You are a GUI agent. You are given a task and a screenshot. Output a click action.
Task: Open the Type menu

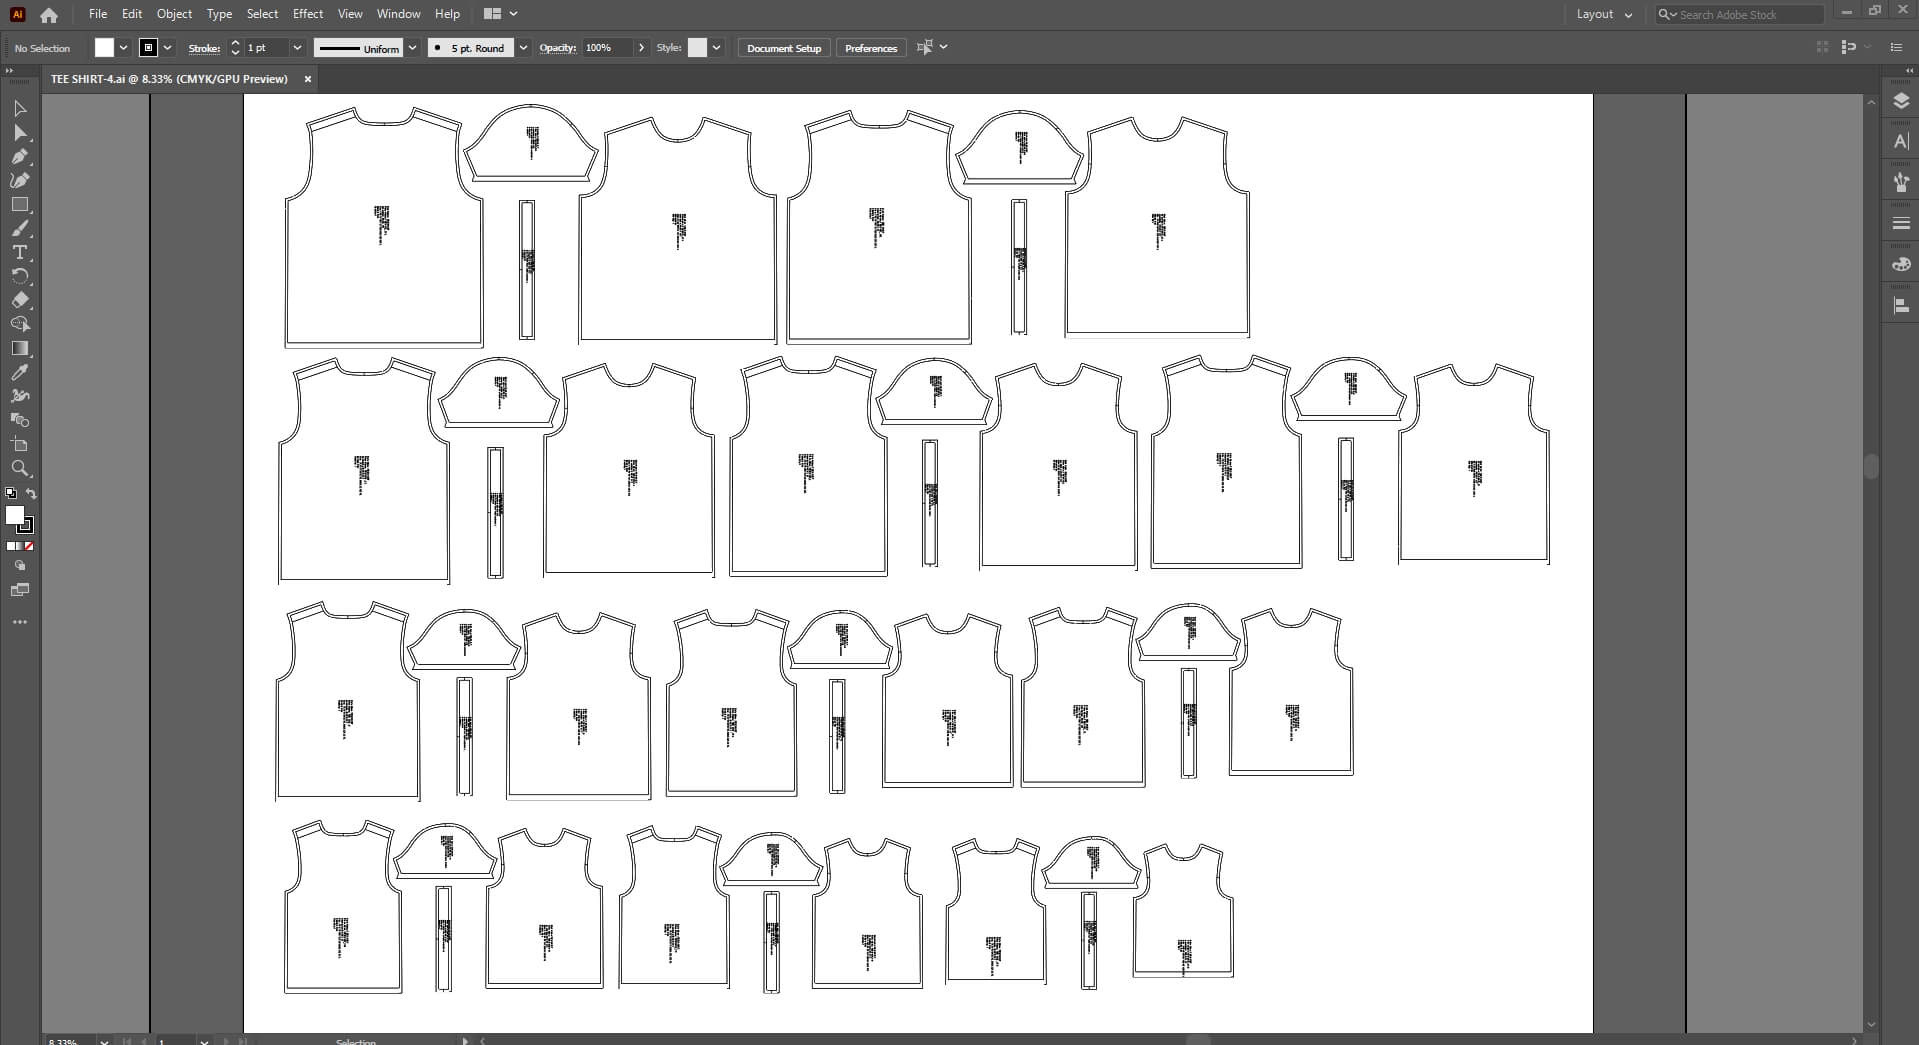219,14
